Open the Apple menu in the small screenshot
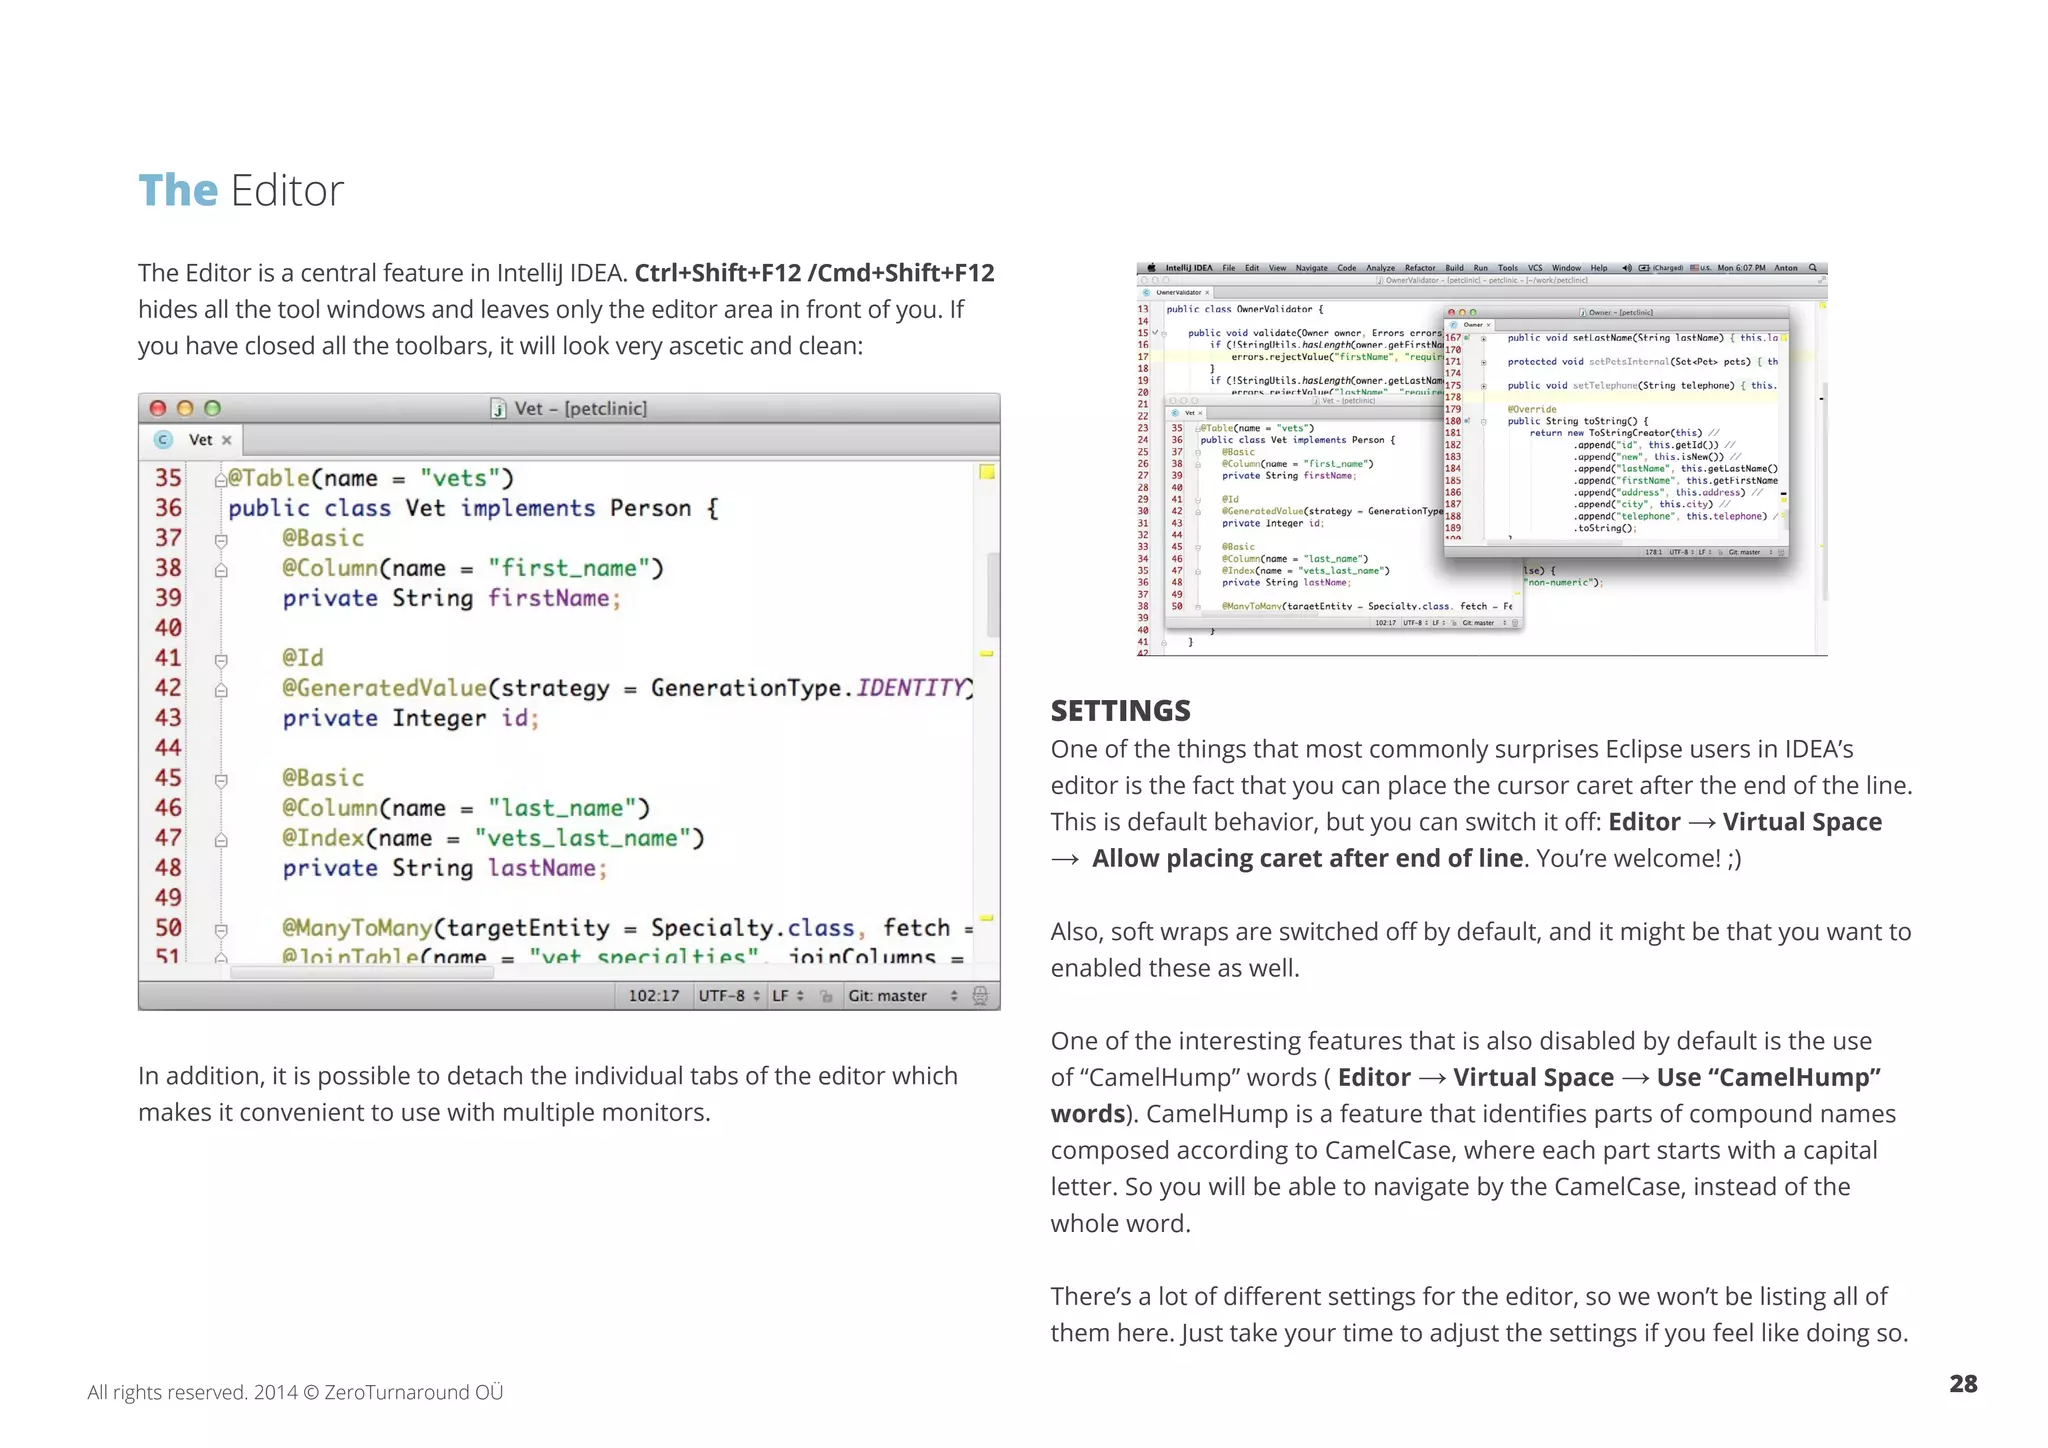This screenshot has height=1448, width=2048. (x=1151, y=268)
